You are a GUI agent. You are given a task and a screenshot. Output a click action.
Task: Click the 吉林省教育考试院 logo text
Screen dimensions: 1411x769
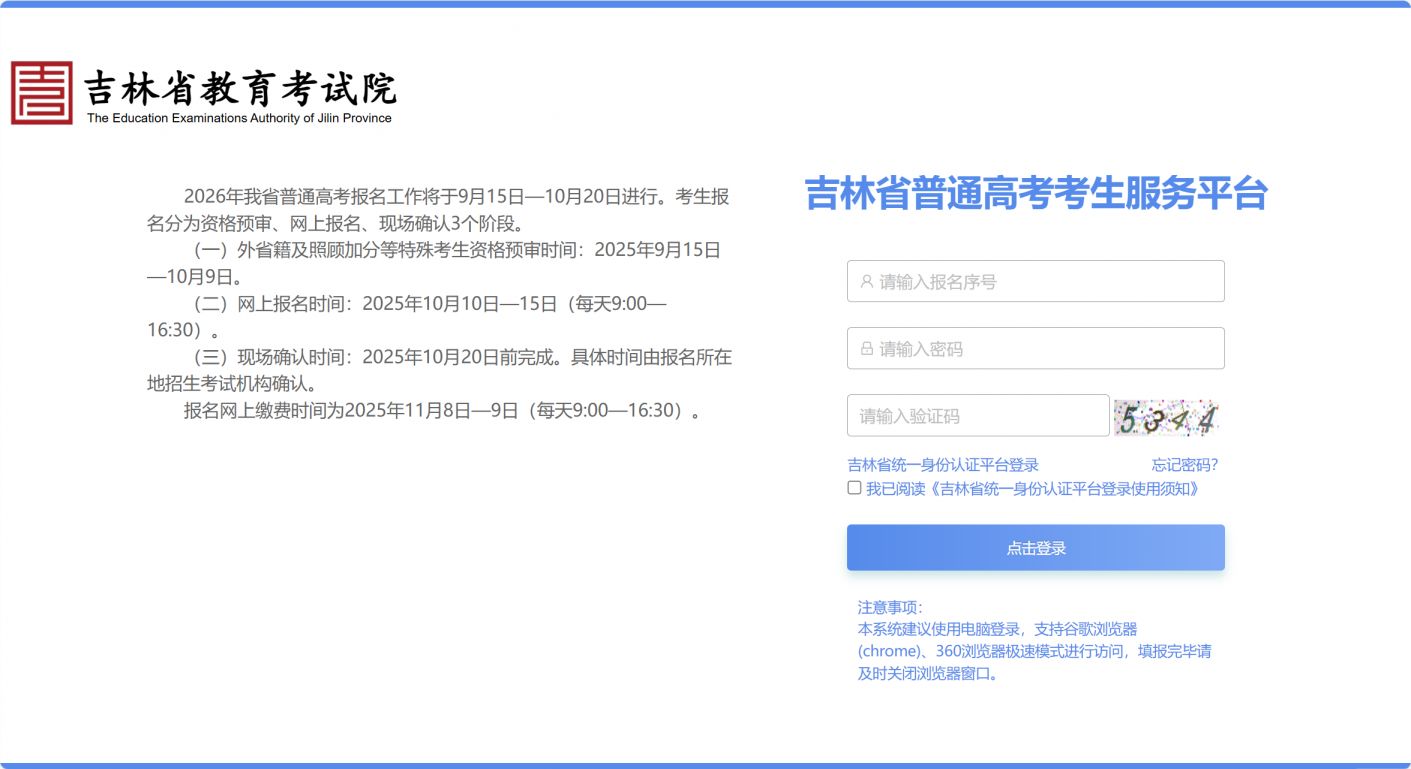(x=240, y=88)
